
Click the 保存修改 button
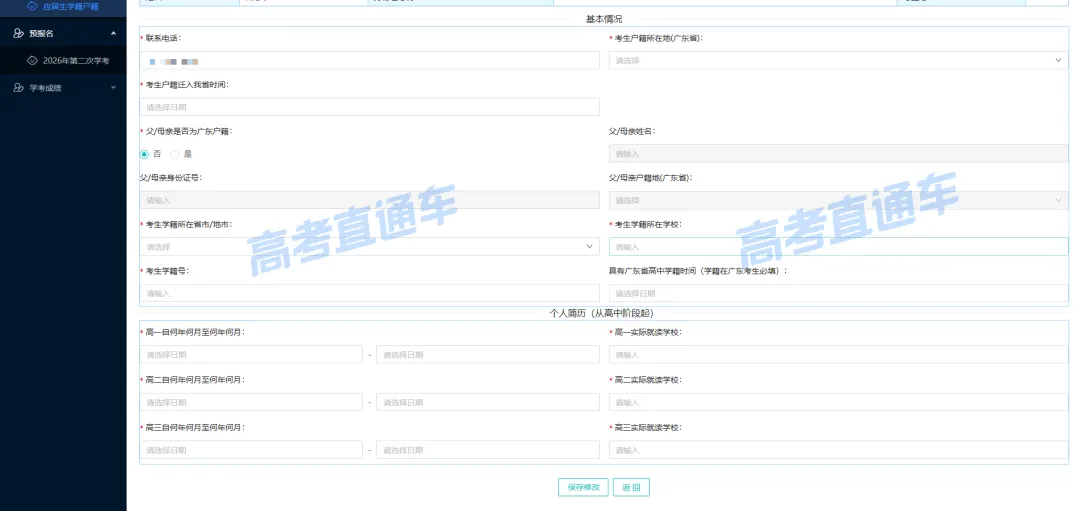tap(583, 487)
